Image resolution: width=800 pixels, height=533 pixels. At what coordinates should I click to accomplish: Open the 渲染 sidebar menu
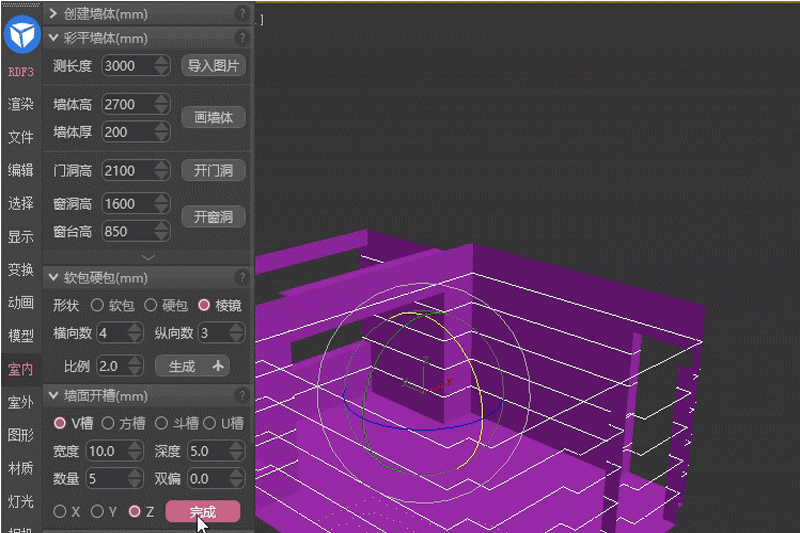point(21,104)
